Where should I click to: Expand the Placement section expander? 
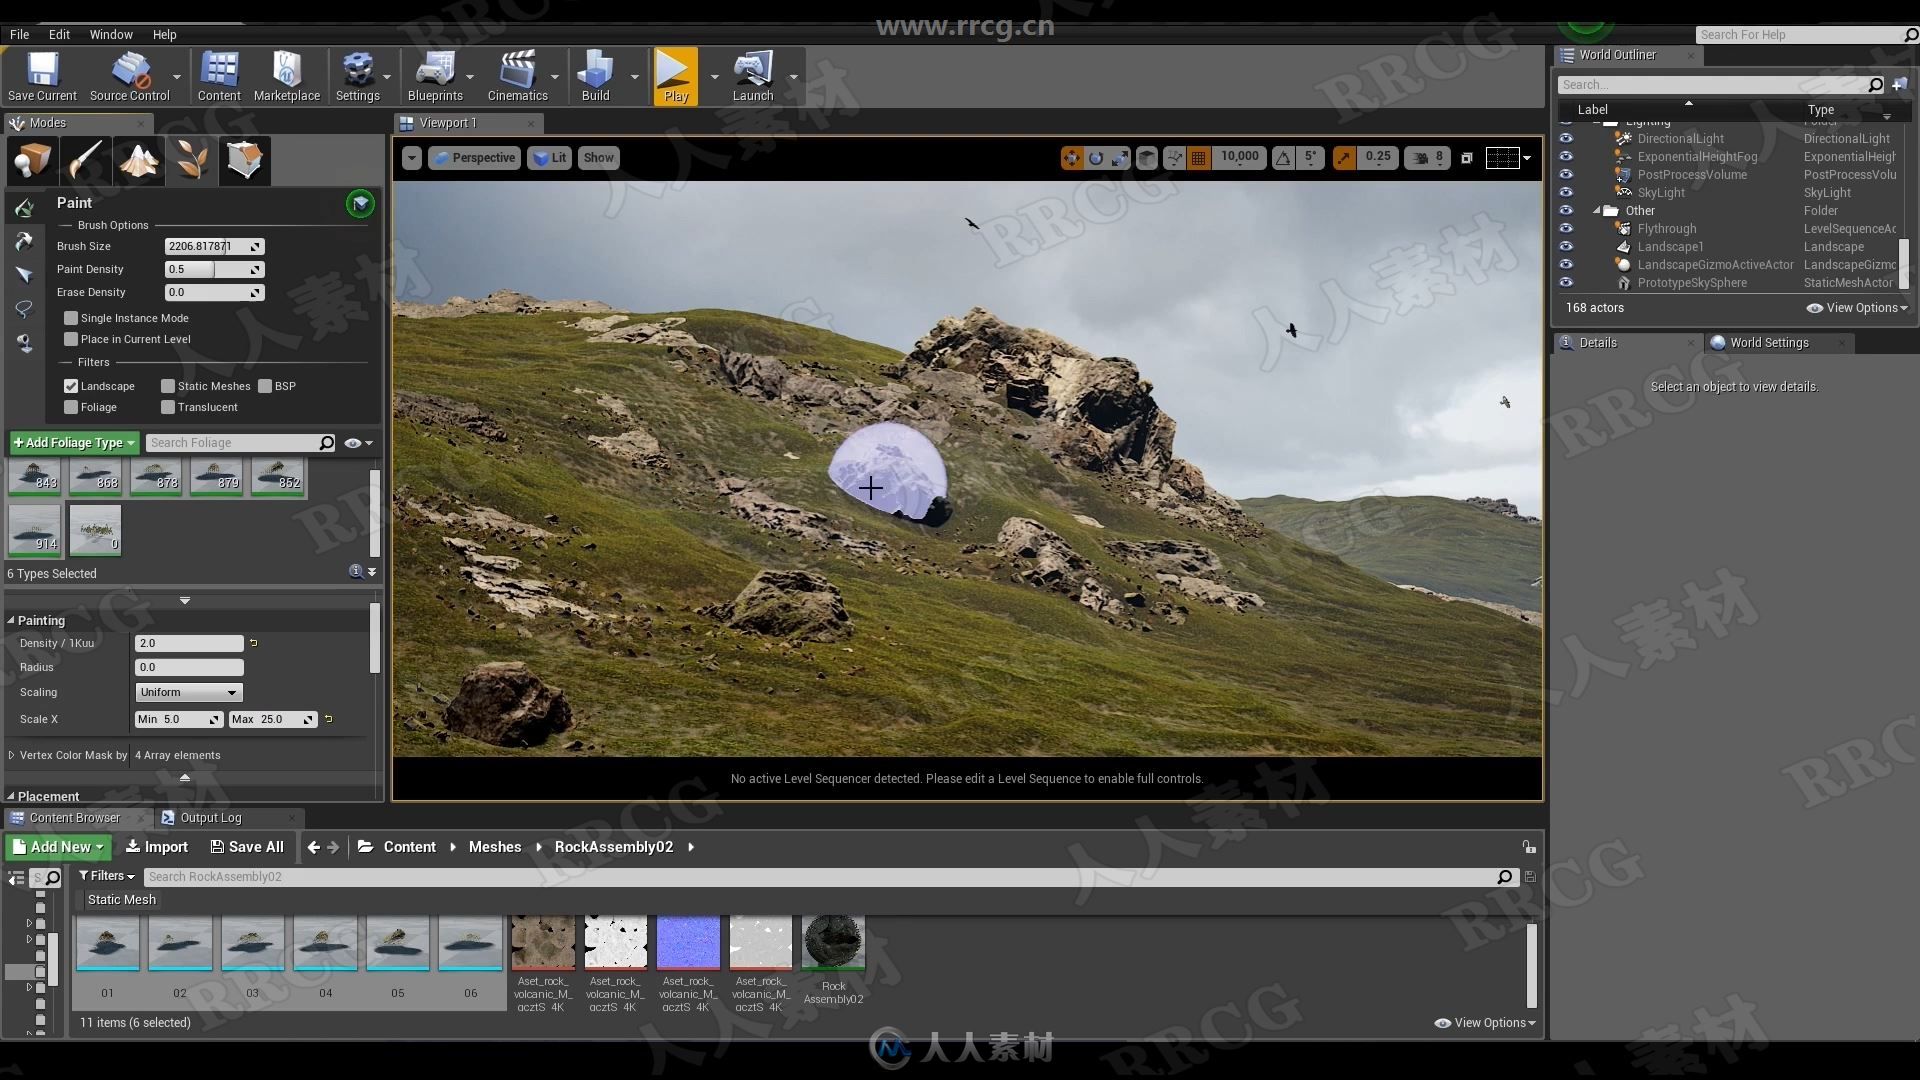click(12, 795)
